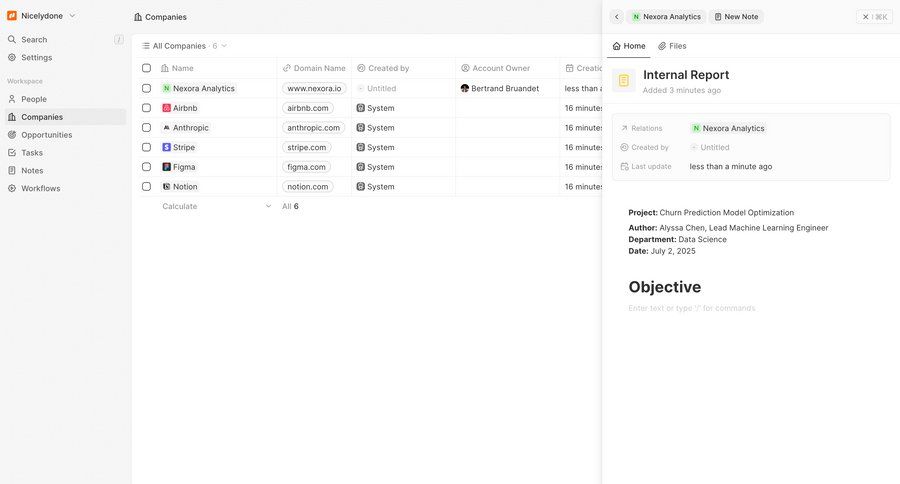
Task: Go to People in the sidebar
Action: tap(34, 99)
